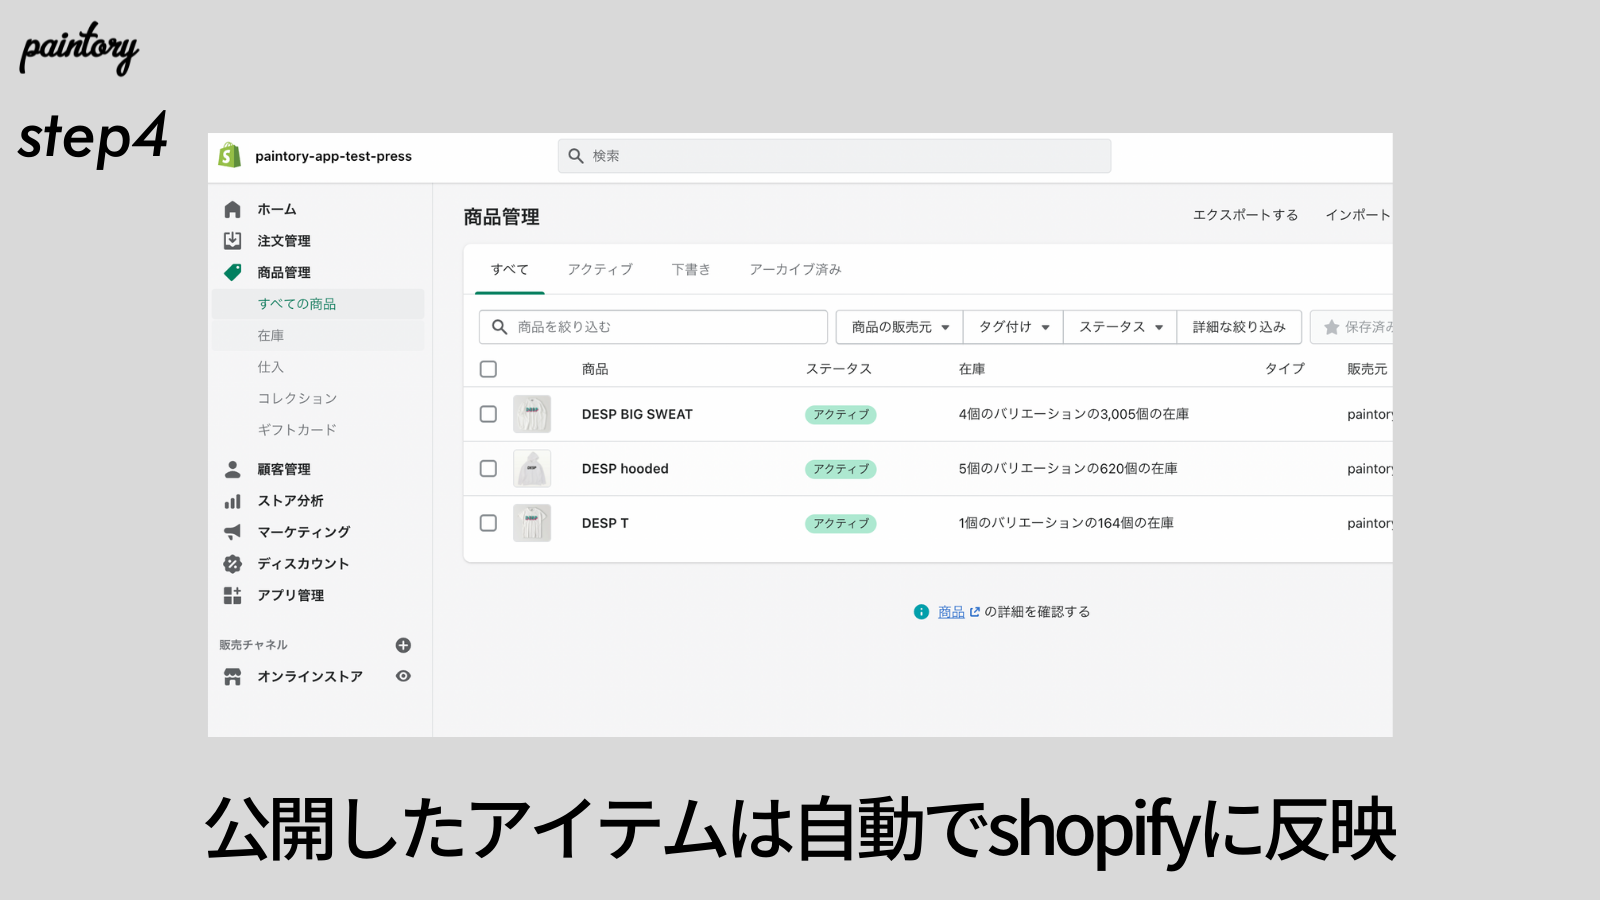
Task: Follow the 商品 help link
Action: coord(951,612)
